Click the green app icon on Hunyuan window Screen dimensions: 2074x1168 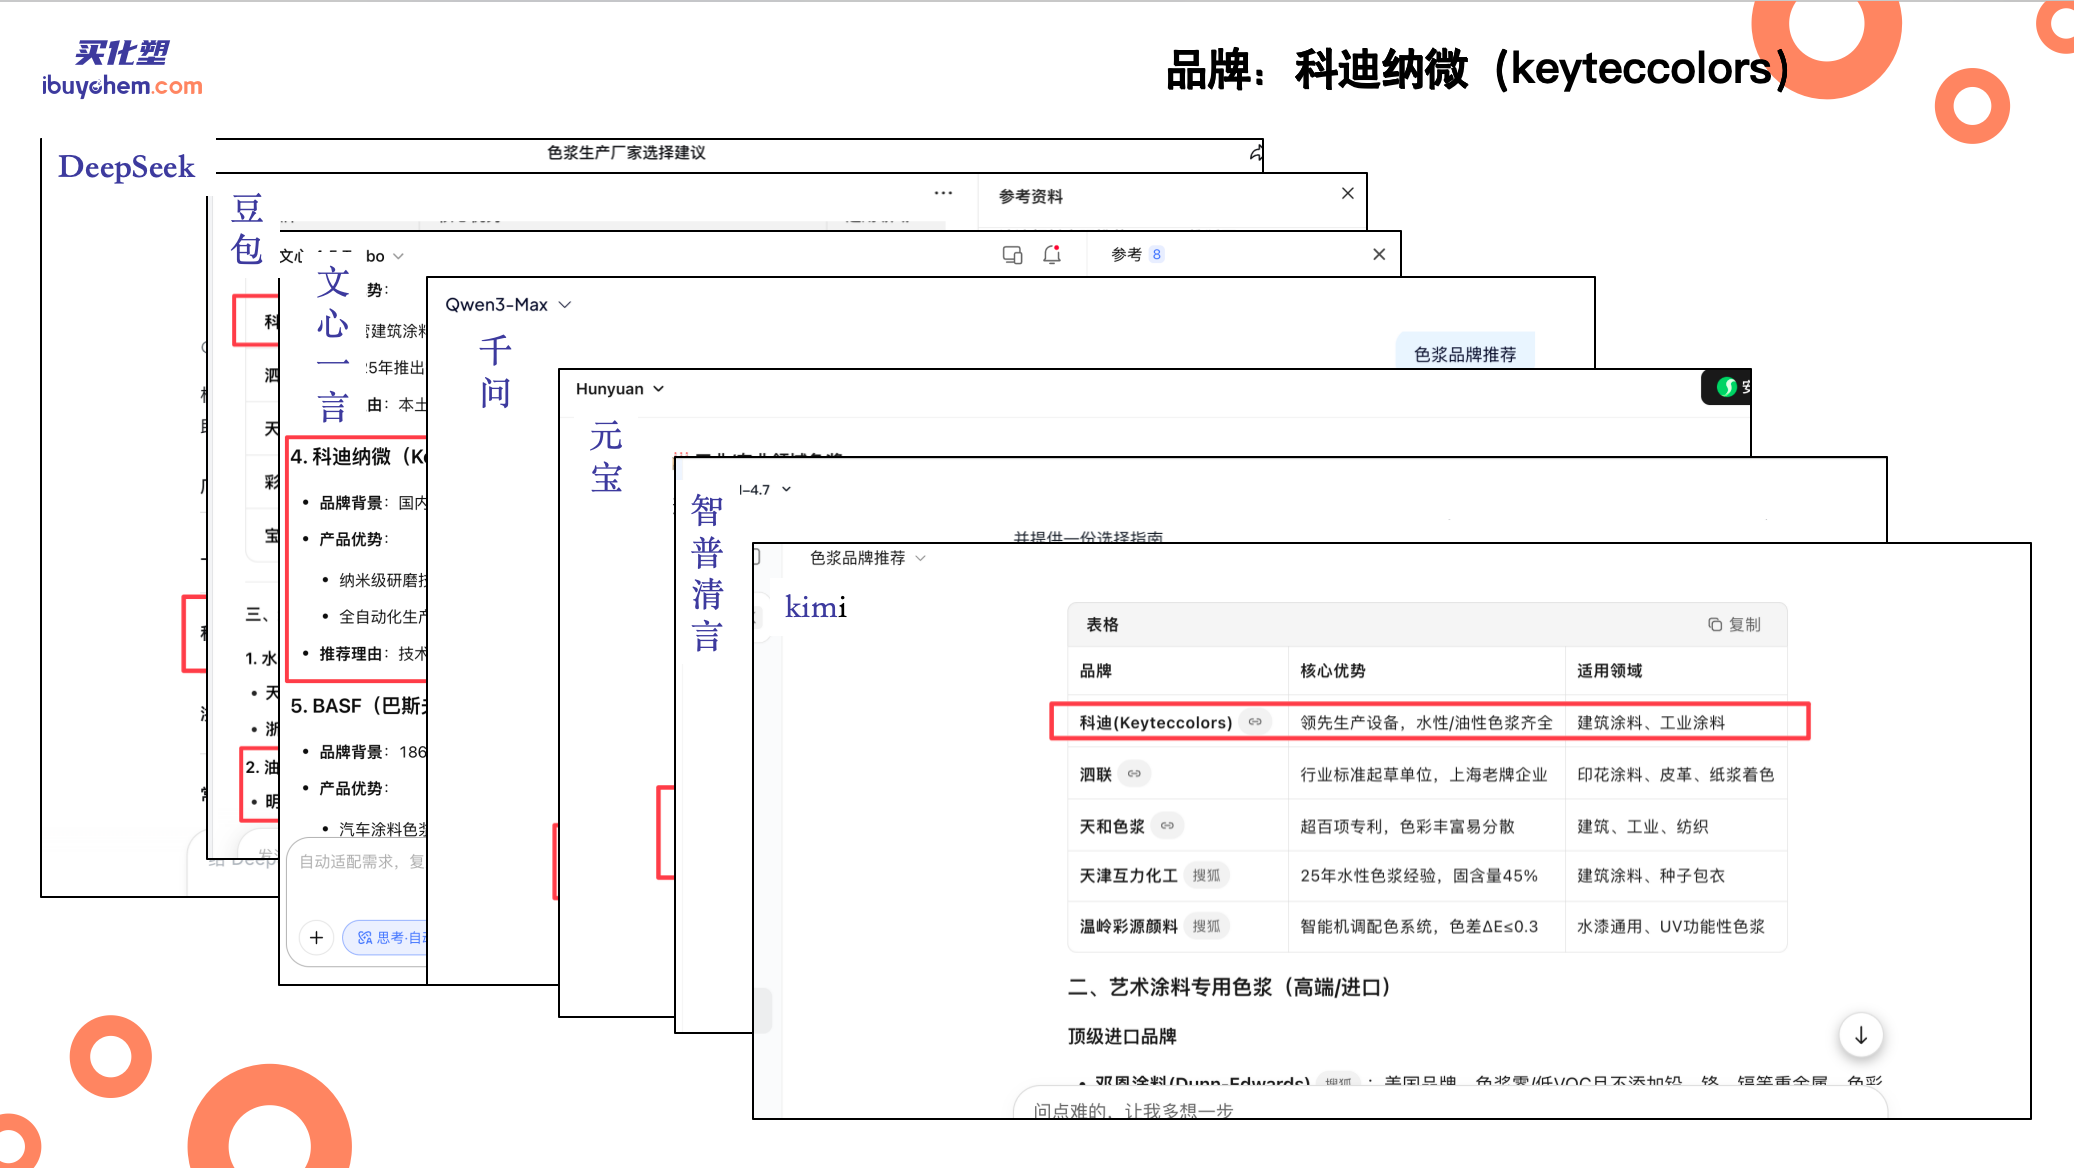(1727, 387)
